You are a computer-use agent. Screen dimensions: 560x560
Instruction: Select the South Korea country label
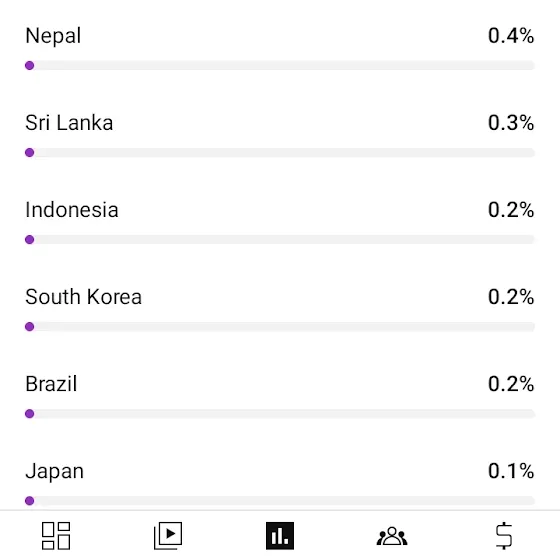[84, 297]
